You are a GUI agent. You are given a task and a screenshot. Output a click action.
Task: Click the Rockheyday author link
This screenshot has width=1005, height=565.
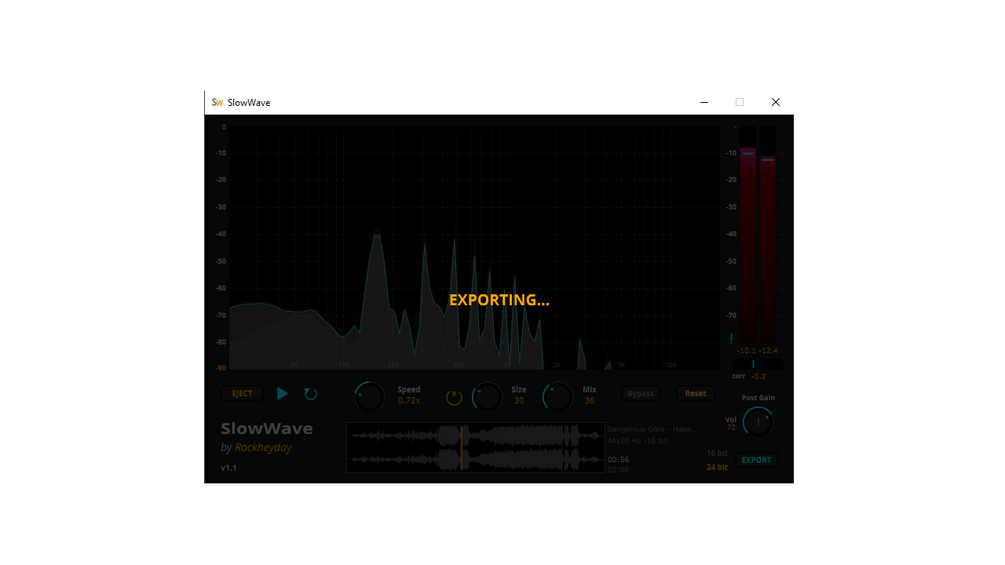pyautogui.click(x=263, y=447)
